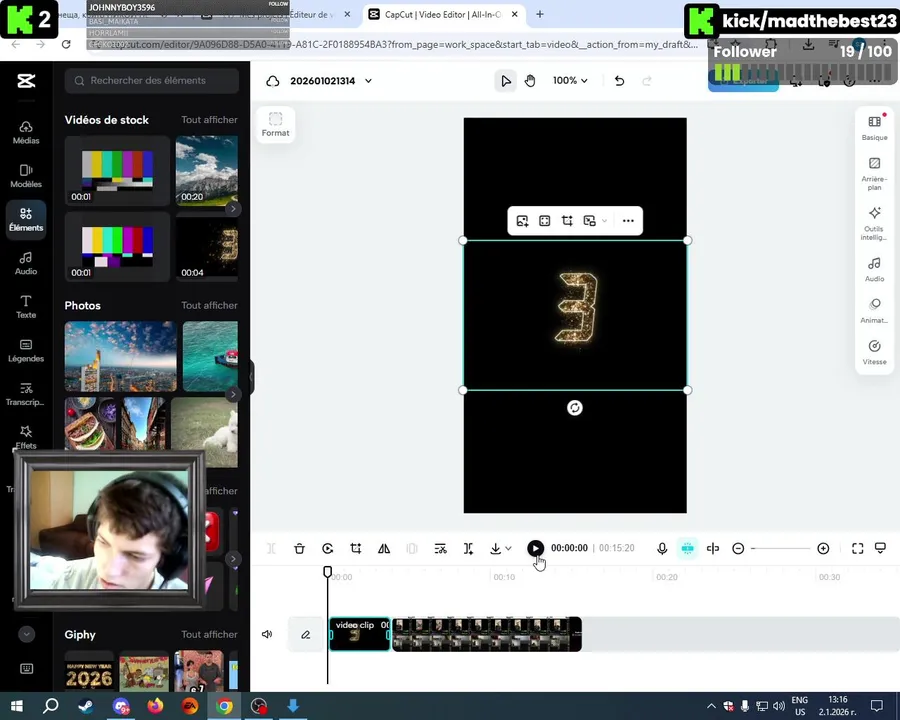Play the video preview
Image resolution: width=900 pixels, height=720 pixels.
[x=535, y=548]
